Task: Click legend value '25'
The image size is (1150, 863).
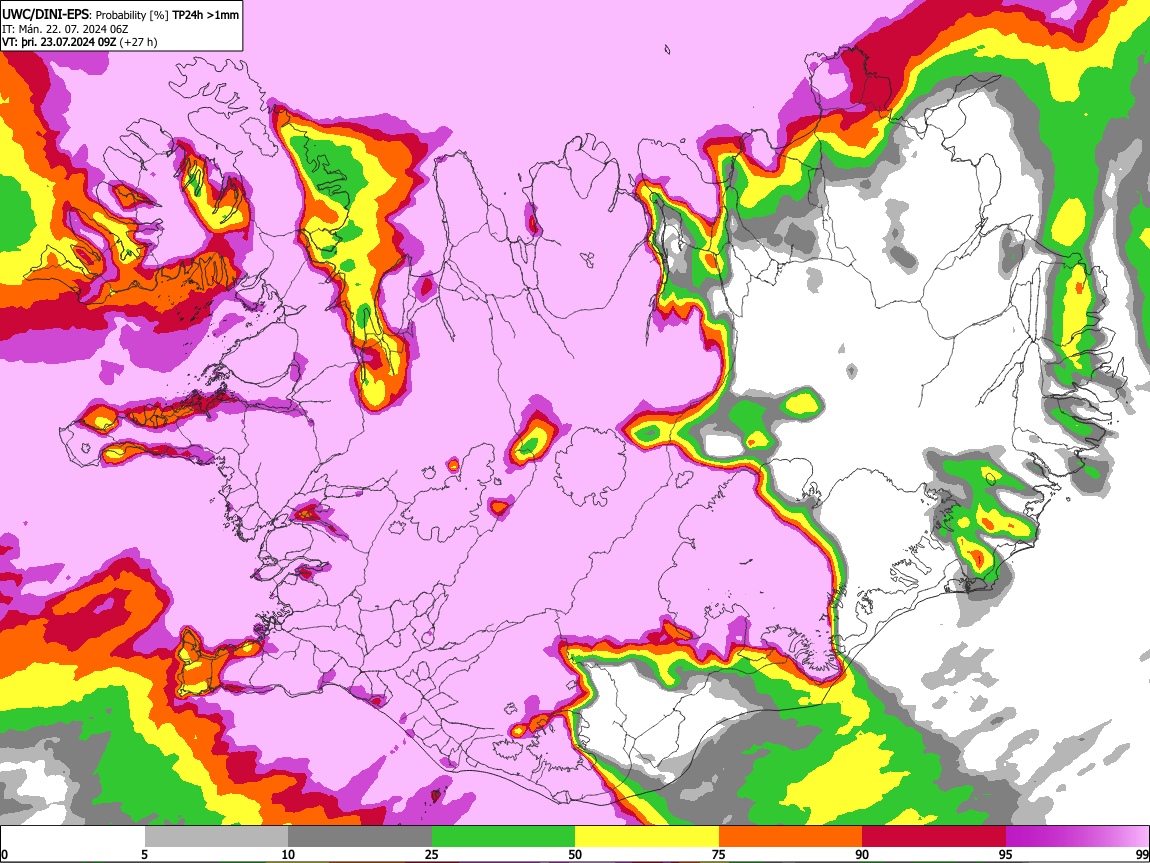Action: click(431, 855)
